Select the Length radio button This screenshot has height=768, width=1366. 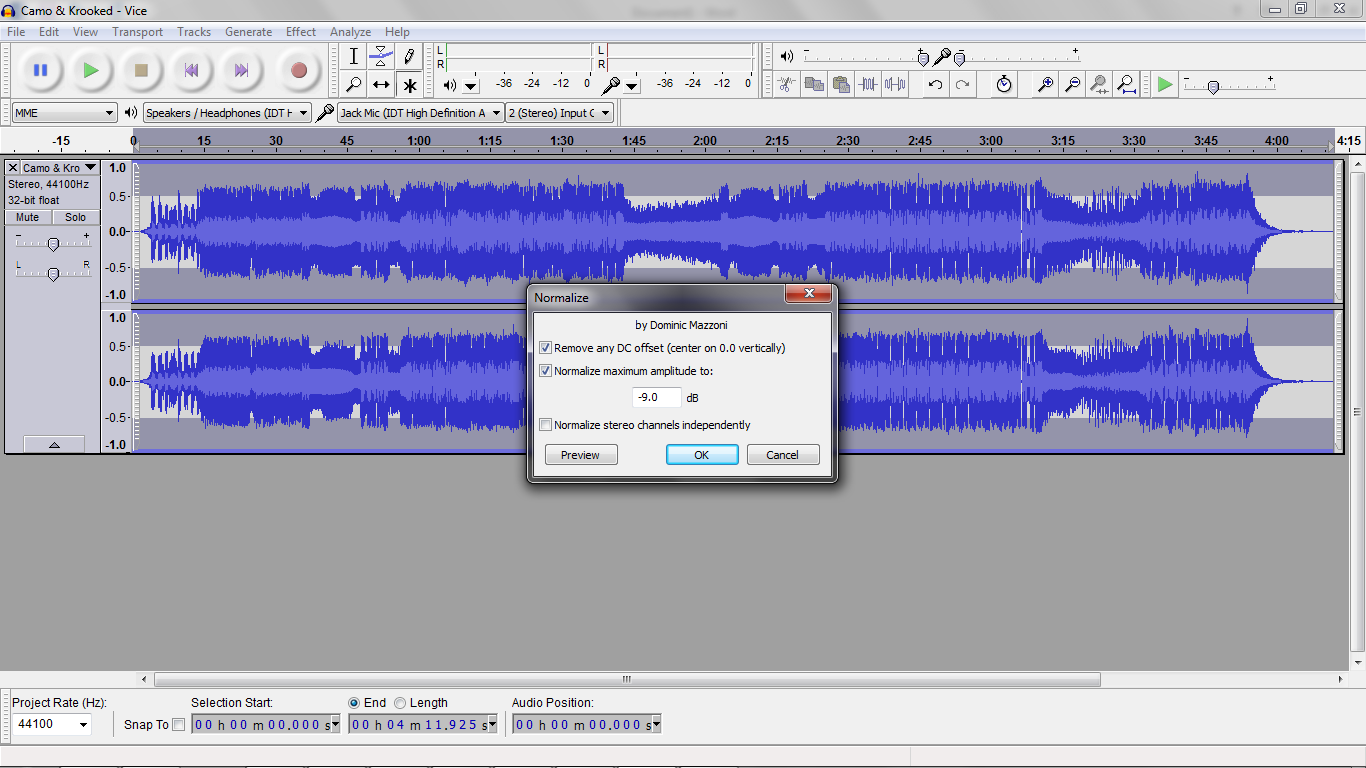pos(400,703)
